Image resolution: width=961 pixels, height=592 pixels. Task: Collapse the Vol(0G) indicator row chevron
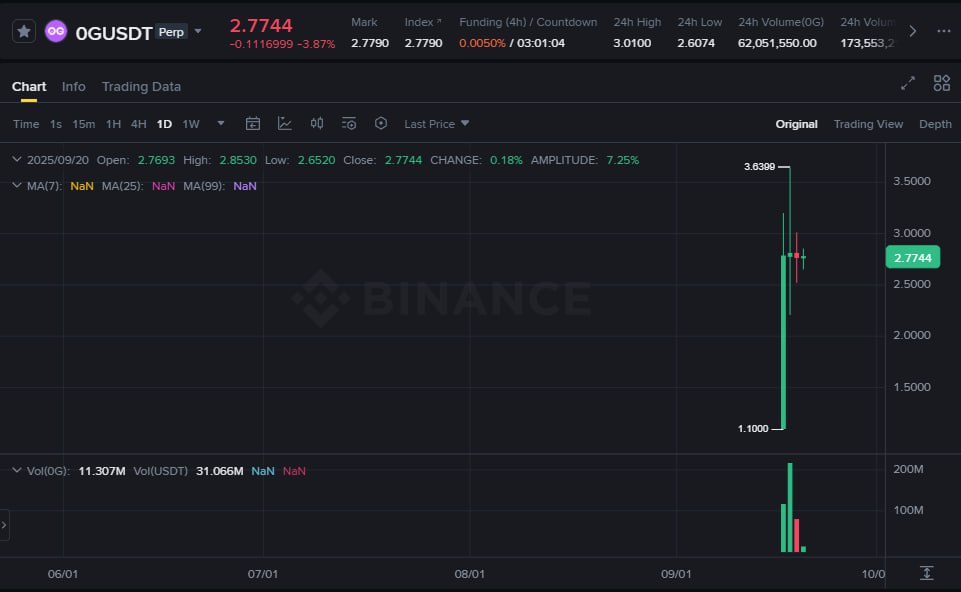coord(17,470)
